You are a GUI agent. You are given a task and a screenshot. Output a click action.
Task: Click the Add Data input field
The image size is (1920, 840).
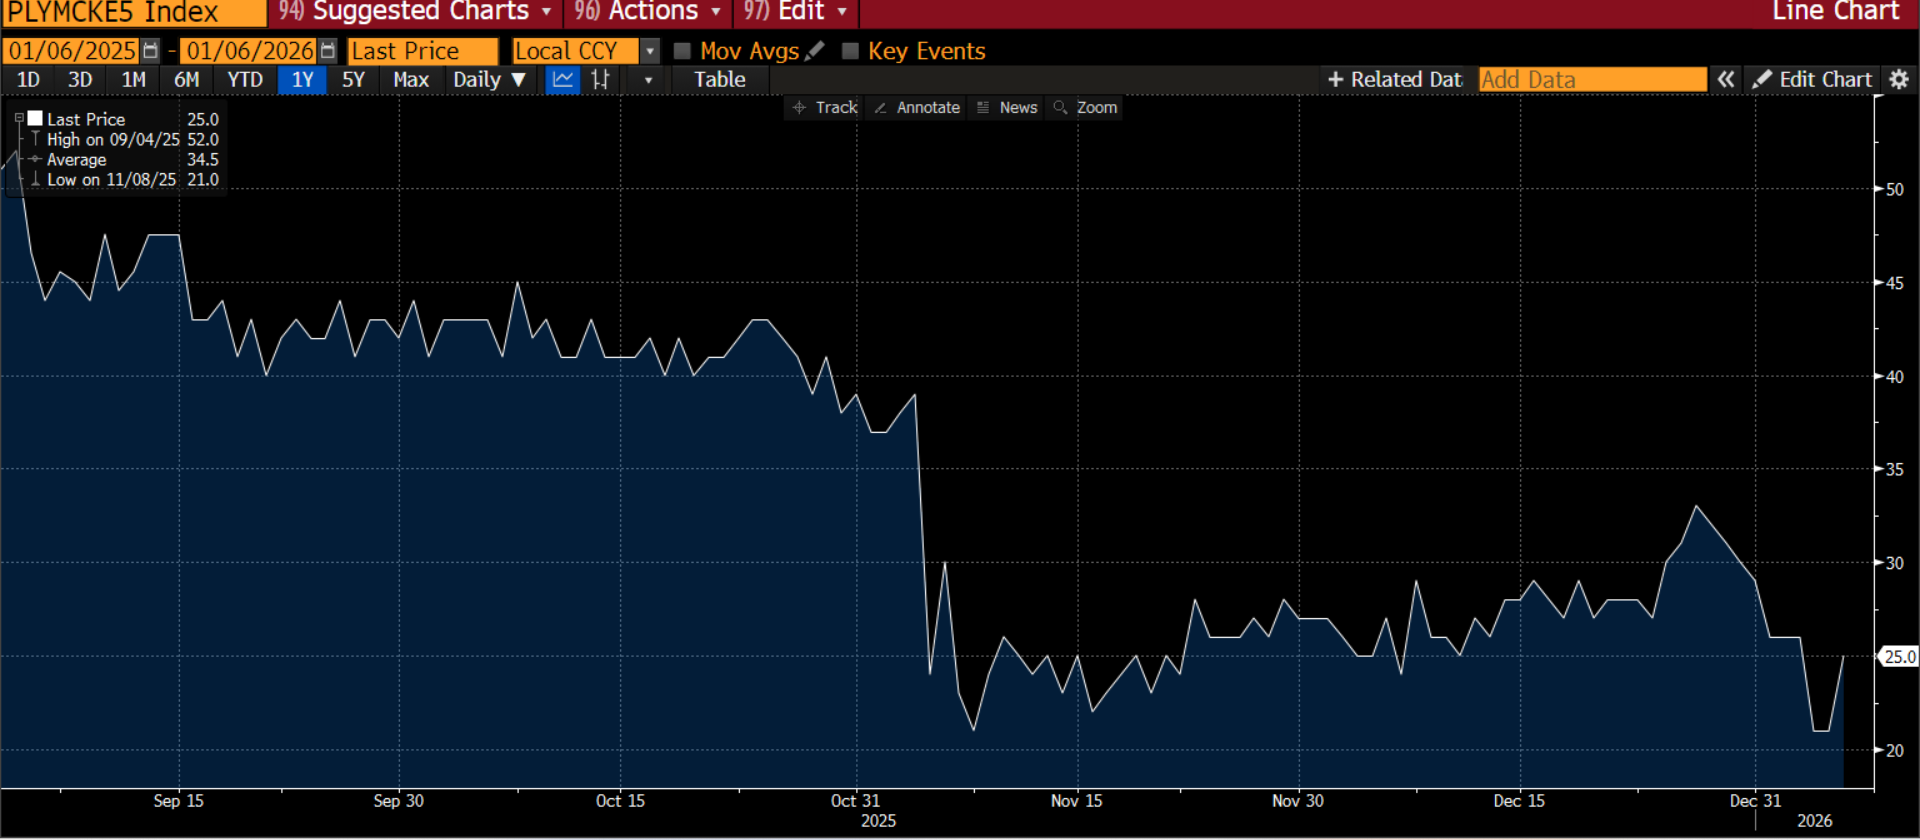pos(1592,80)
